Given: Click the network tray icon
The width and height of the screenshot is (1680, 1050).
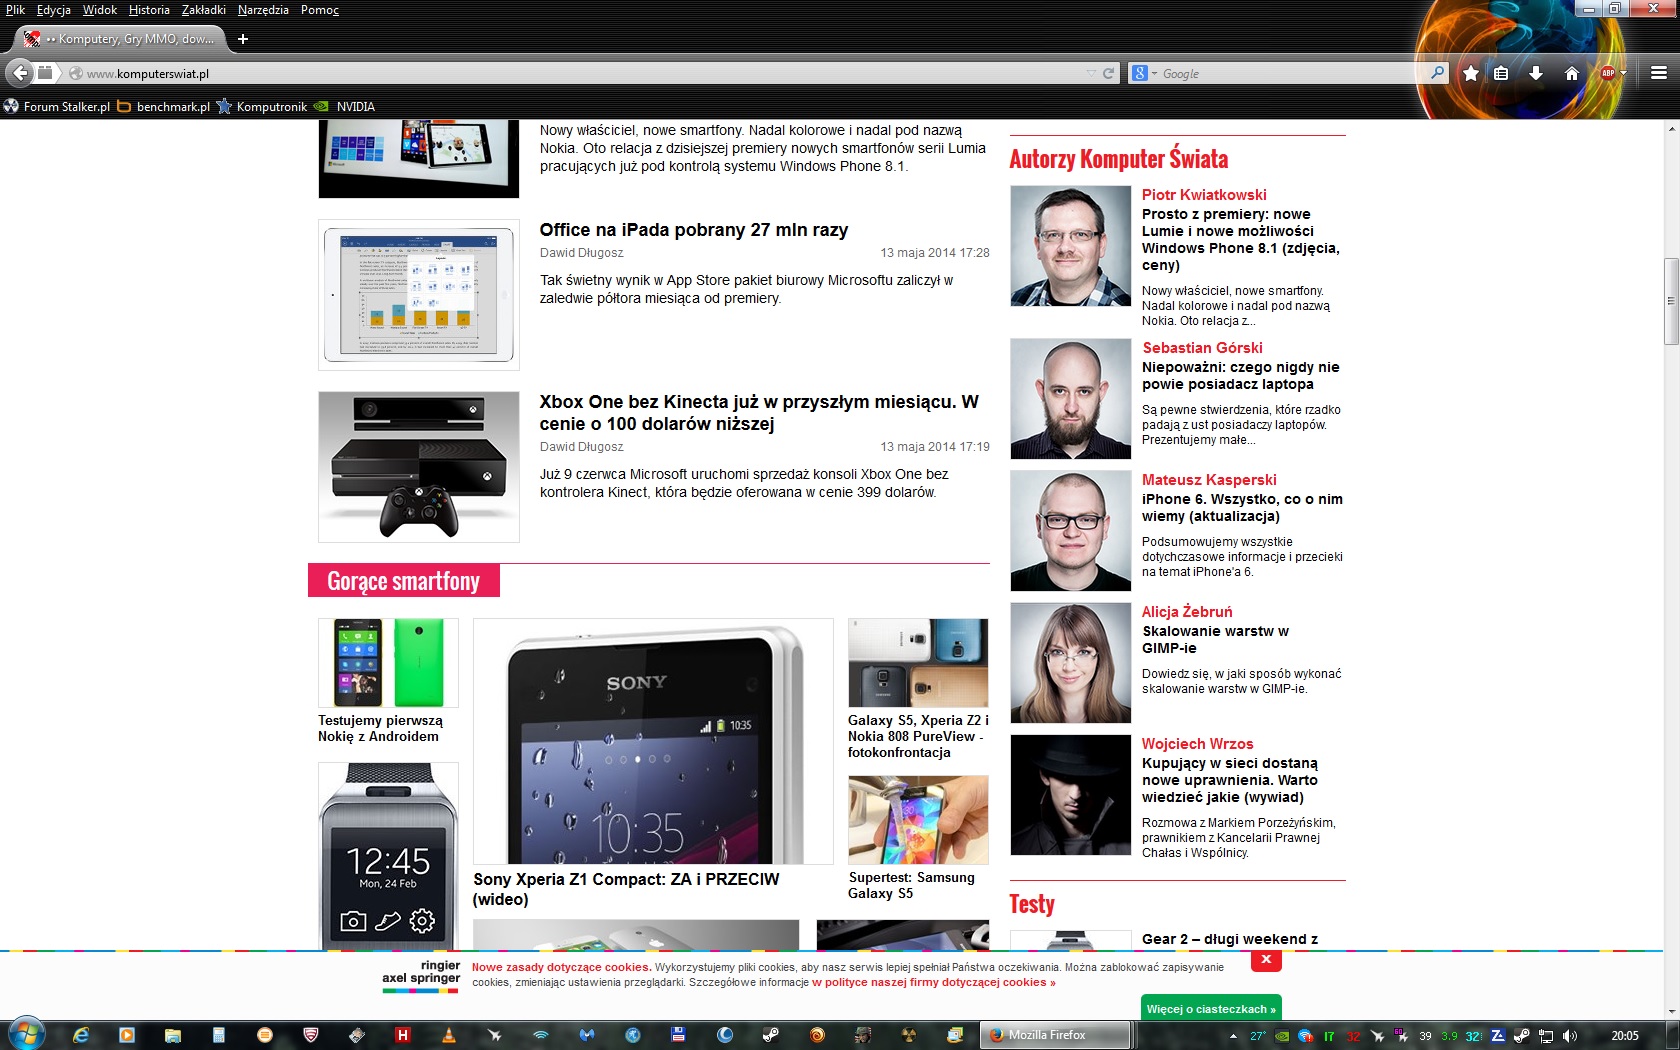Looking at the screenshot, I should 1546,1036.
